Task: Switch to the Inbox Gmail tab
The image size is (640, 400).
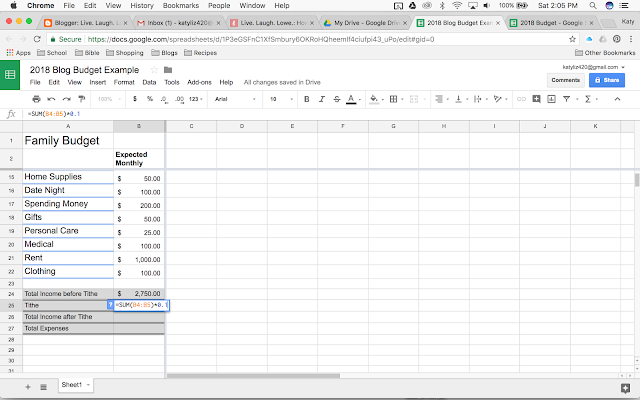Action: 178,23
